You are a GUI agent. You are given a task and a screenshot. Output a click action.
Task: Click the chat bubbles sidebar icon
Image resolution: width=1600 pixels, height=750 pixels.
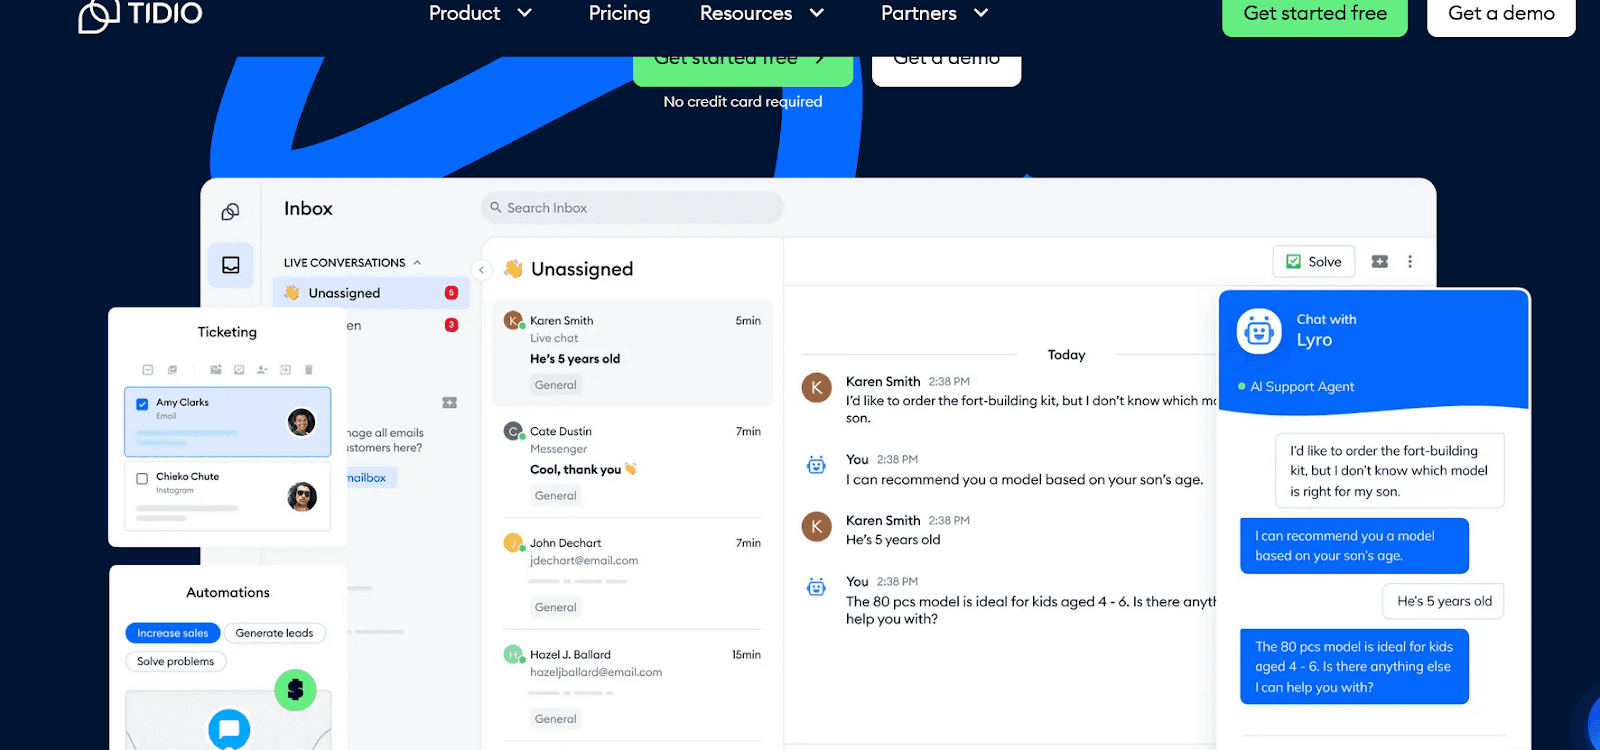tap(231, 211)
